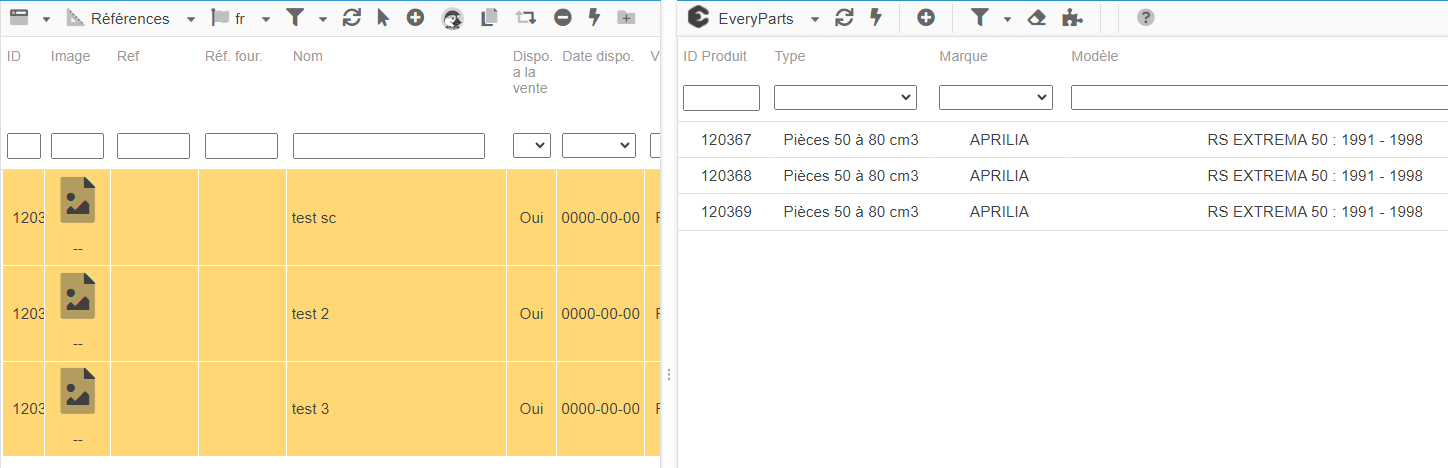
Task: Click the lightning bolt in the EveryParts toolbar
Action: [876, 17]
